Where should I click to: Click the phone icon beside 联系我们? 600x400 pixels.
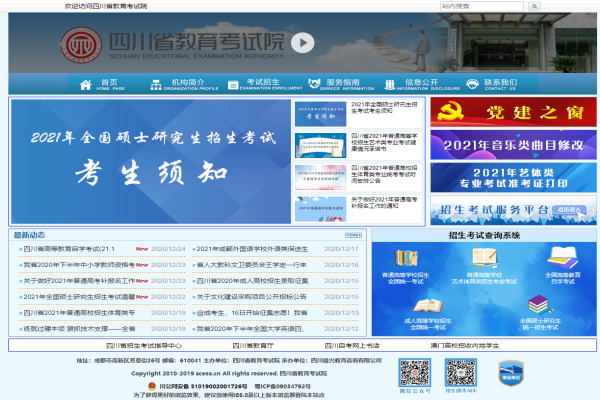473,84
